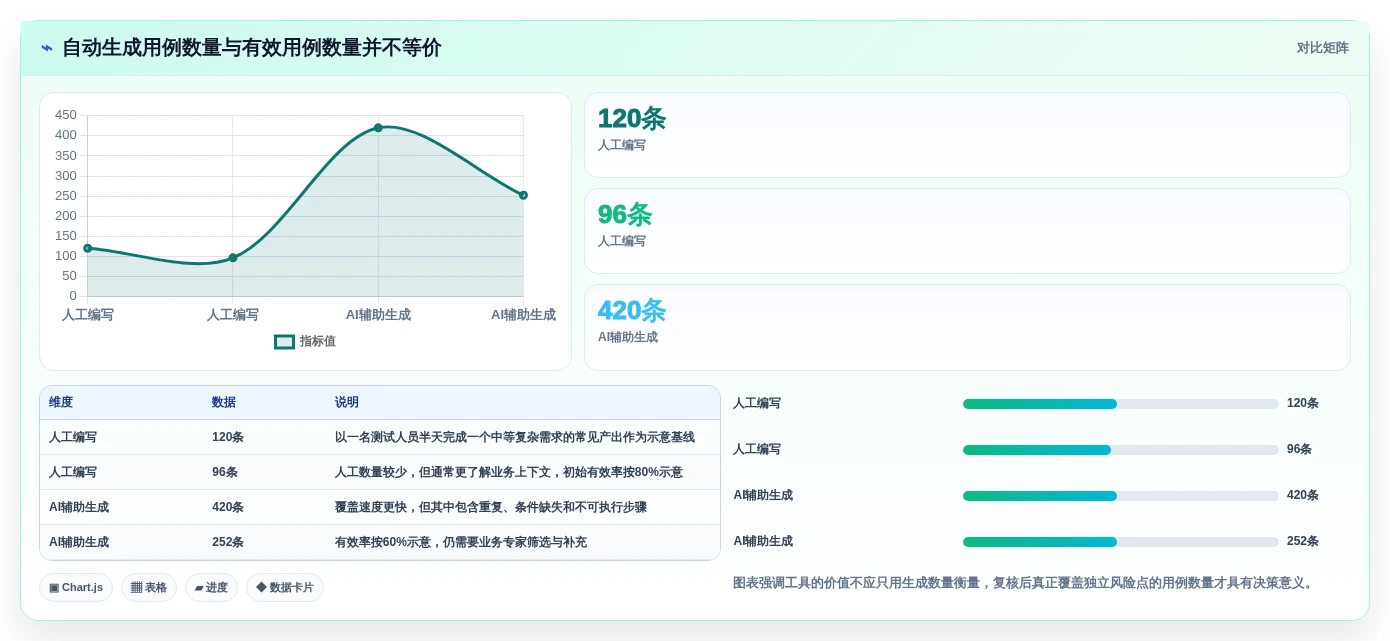Viewport: 1390px width, 641px height.
Task: Click the 数据 table column header
Action: [x=224, y=403]
